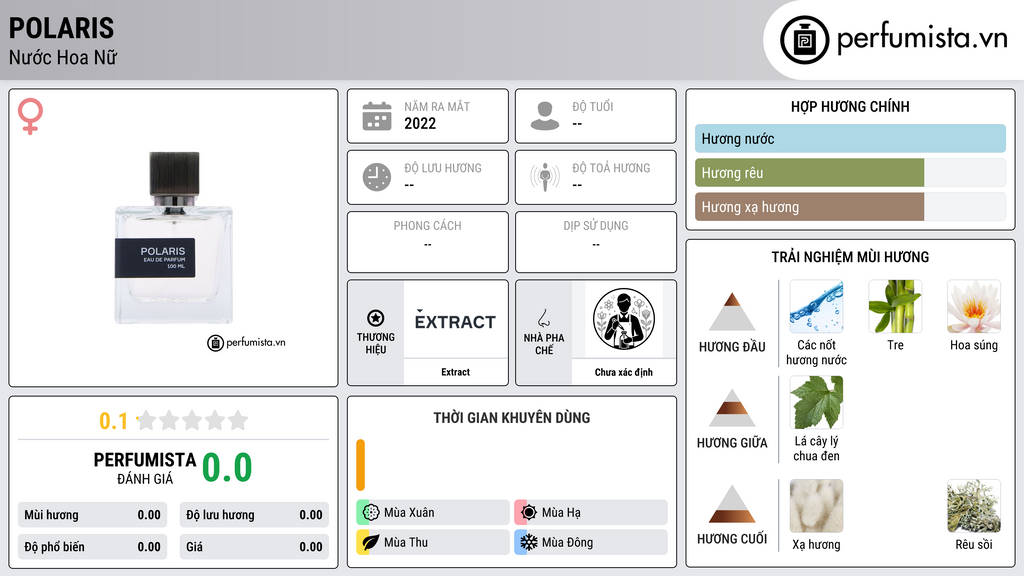Click the first rating star
1024x576 pixels.
pos(147,420)
